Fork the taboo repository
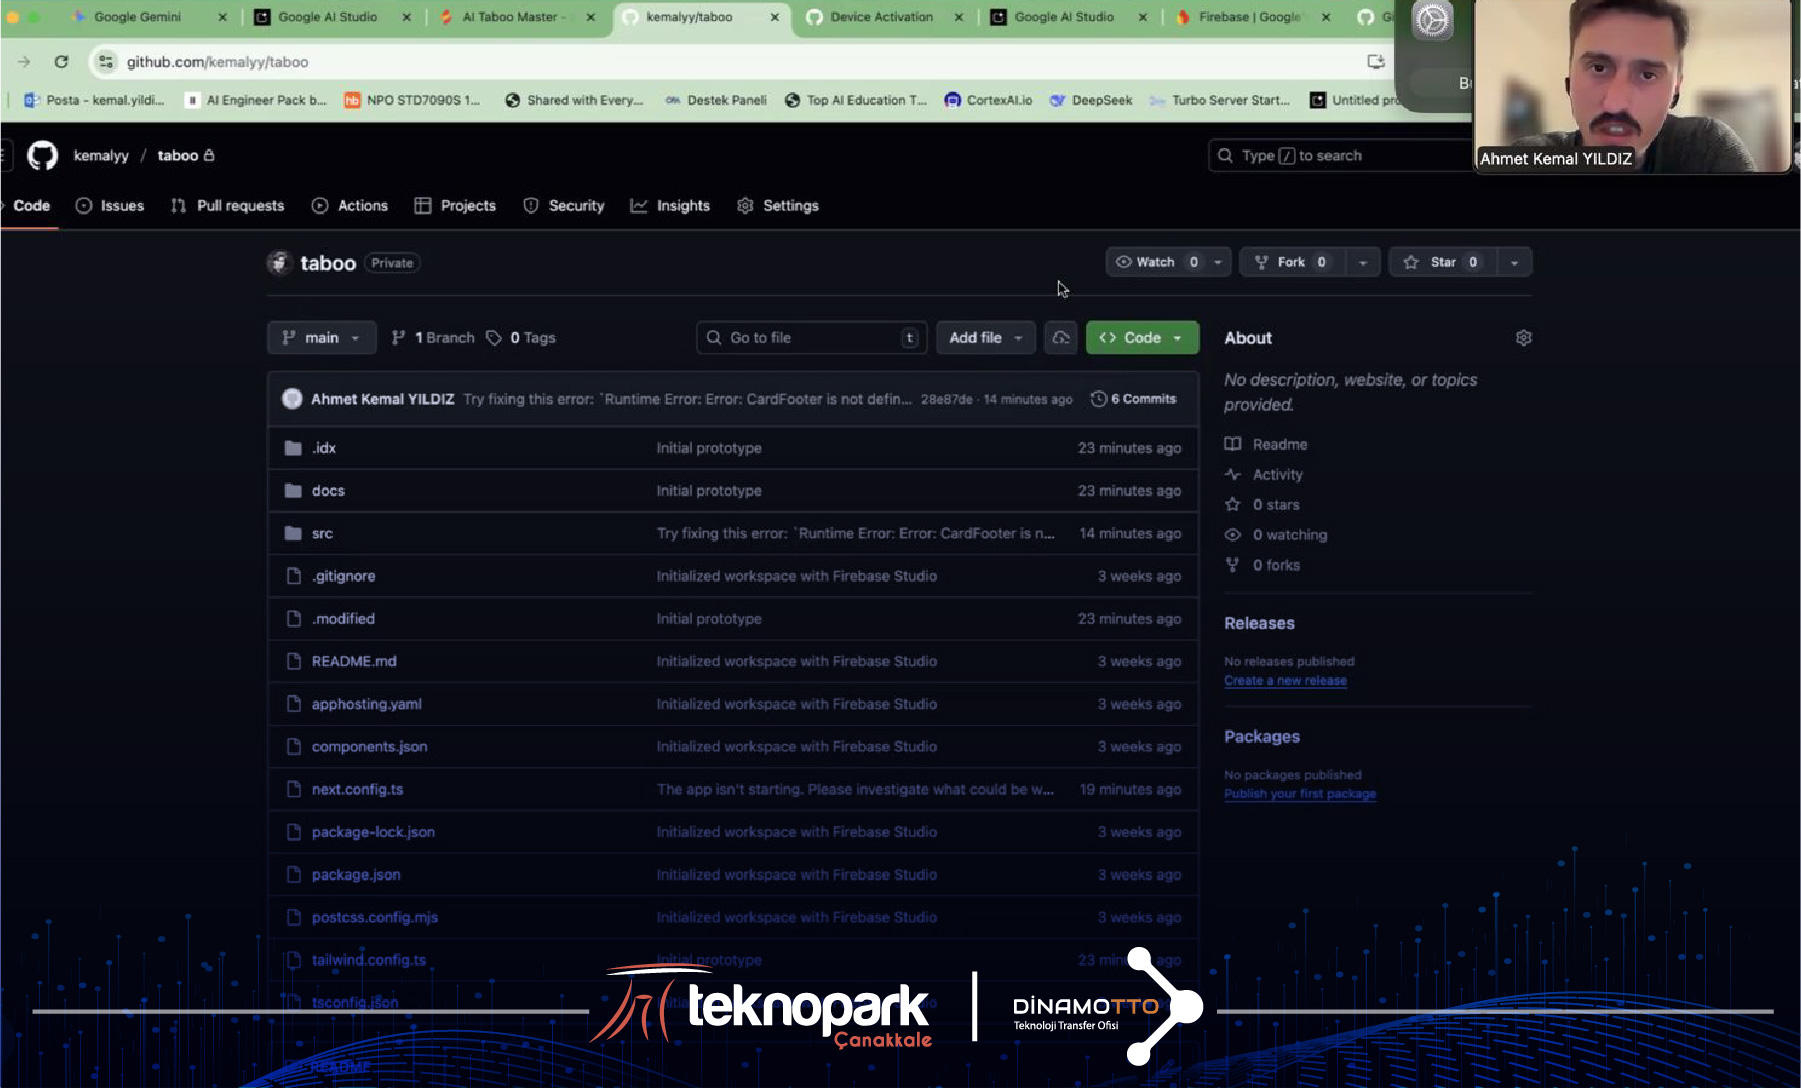 click(x=1291, y=262)
